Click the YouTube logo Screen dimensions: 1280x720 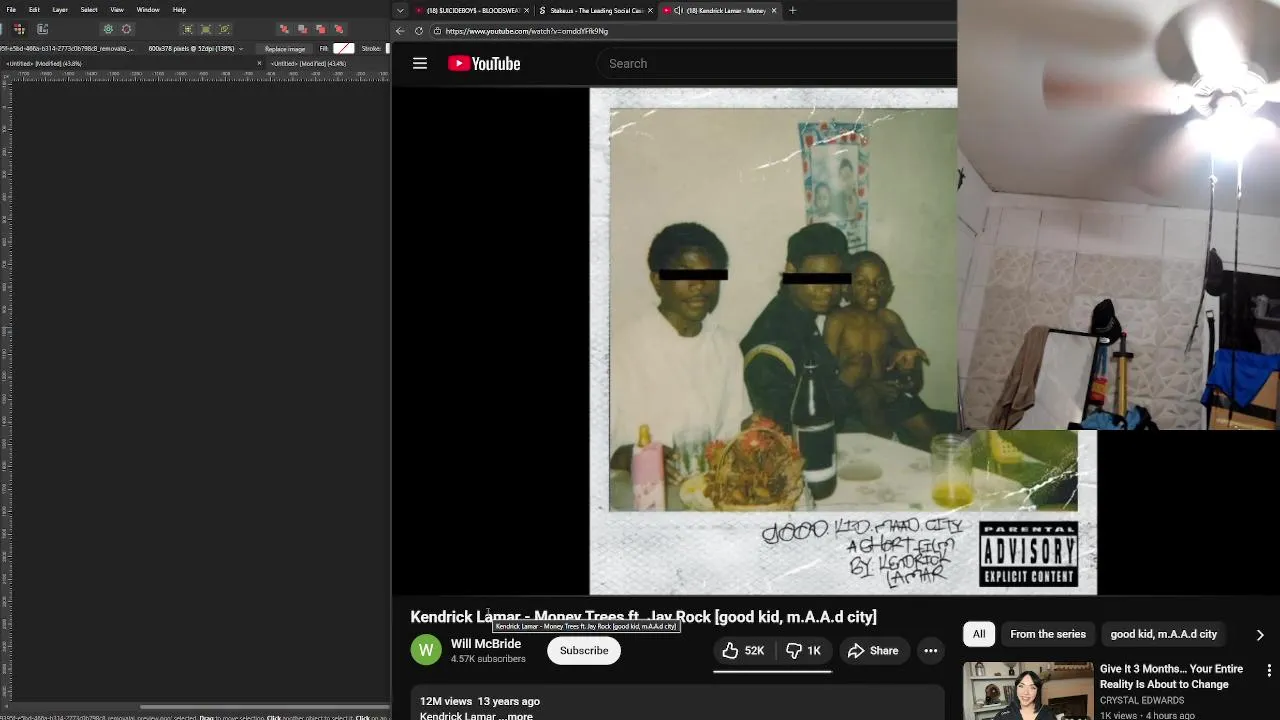click(484, 63)
